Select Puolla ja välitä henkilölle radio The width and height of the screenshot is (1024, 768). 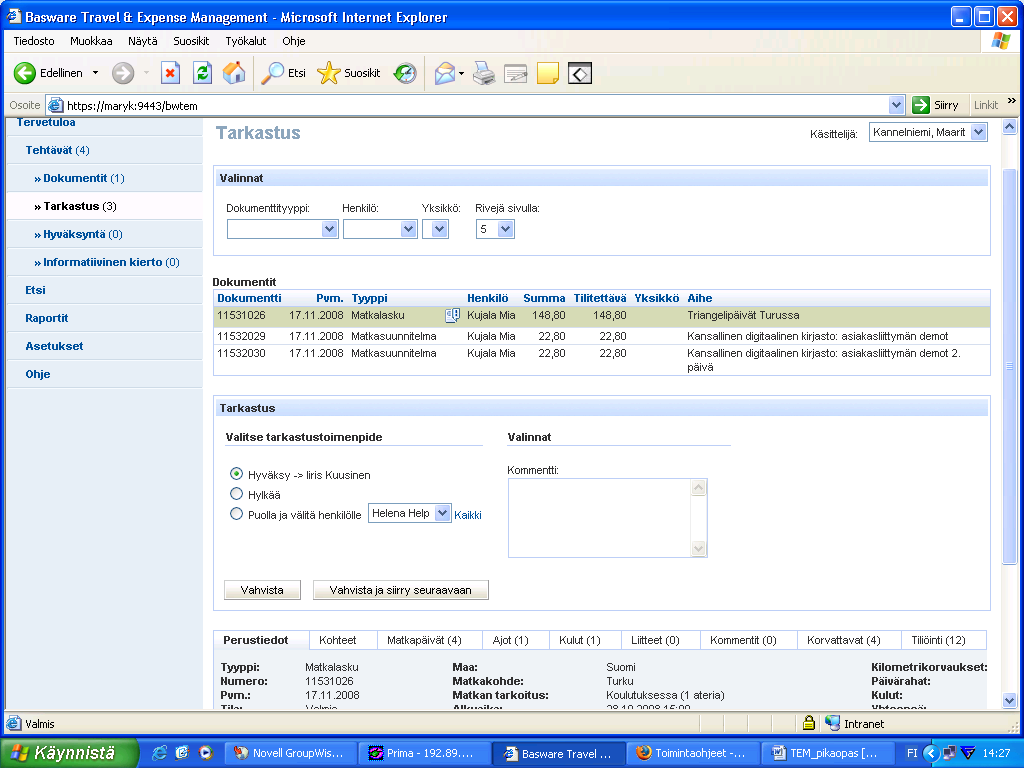coord(236,514)
